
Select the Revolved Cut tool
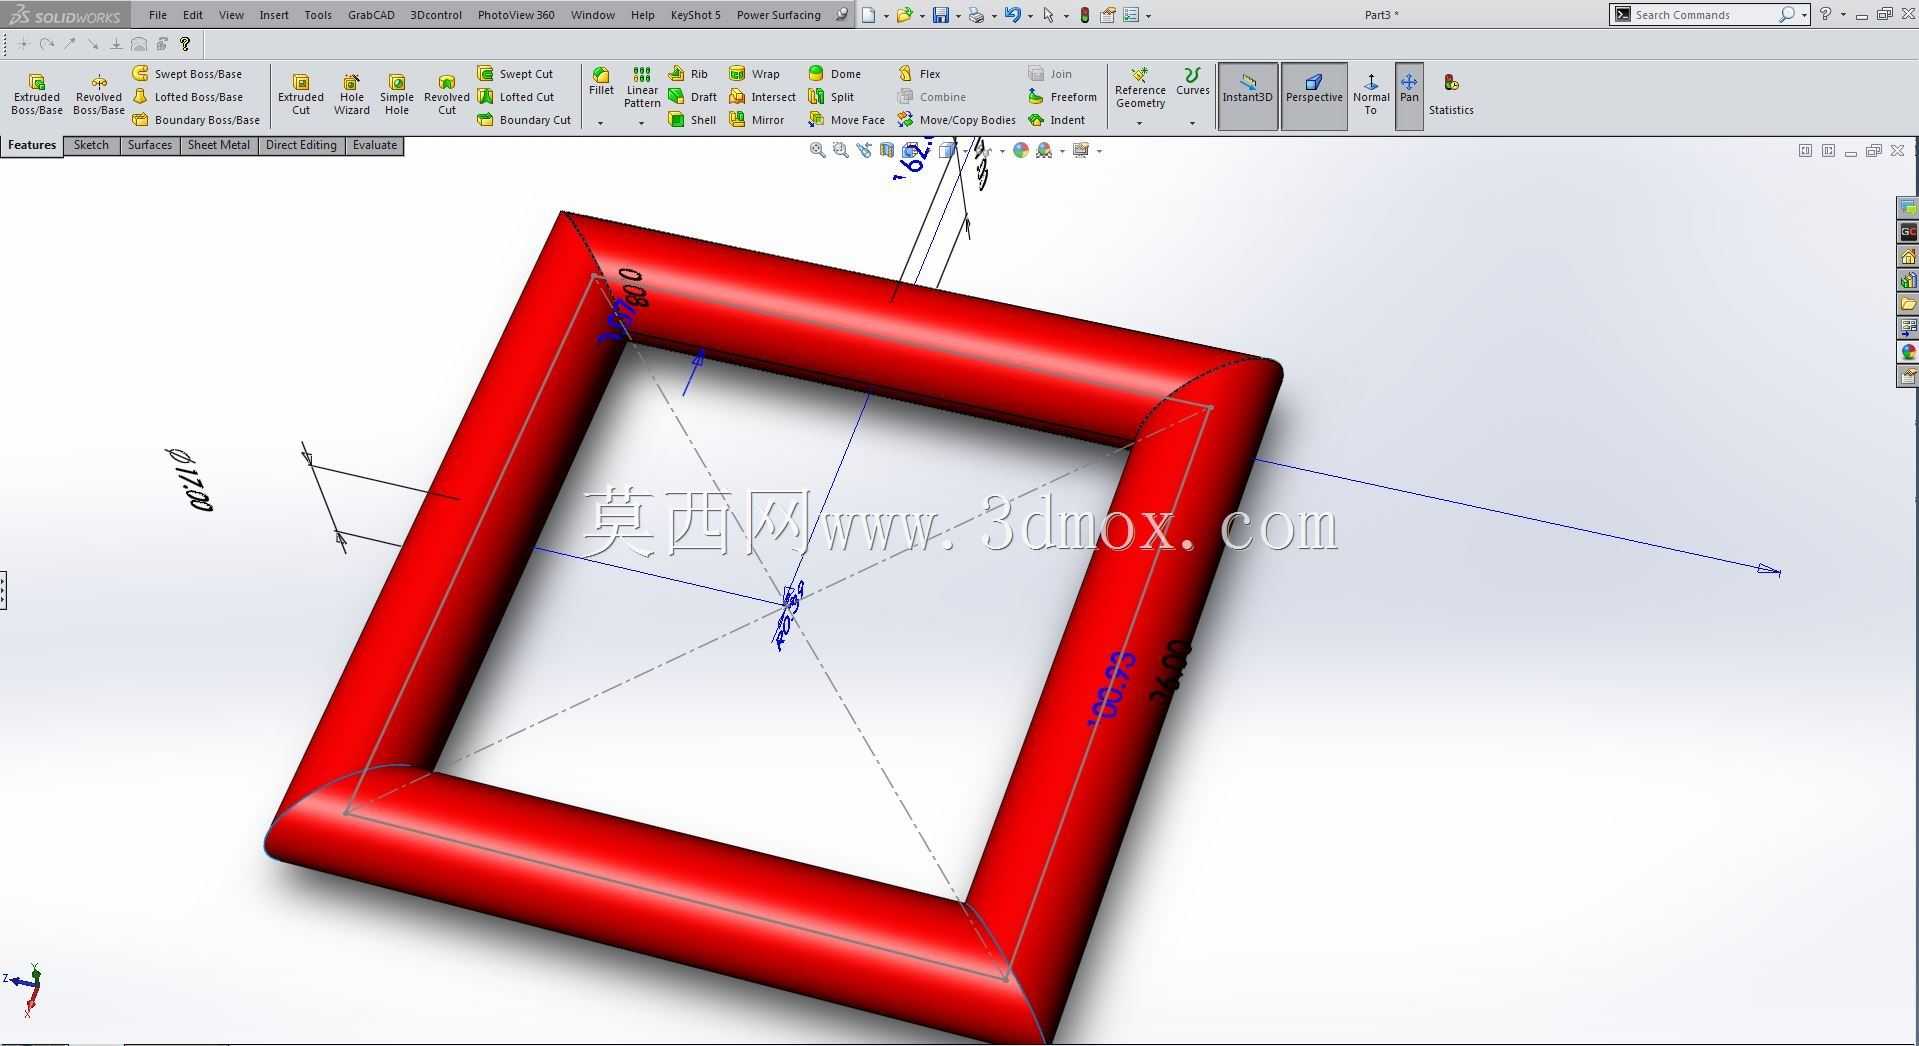(x=447, y=94)
